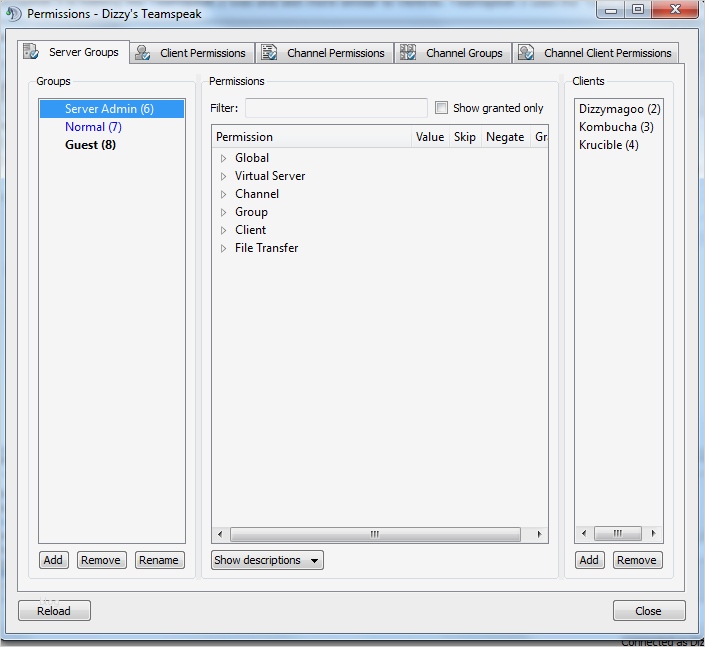
Task: Expand the Virtual Server permission category
Action: coord(223,176)
